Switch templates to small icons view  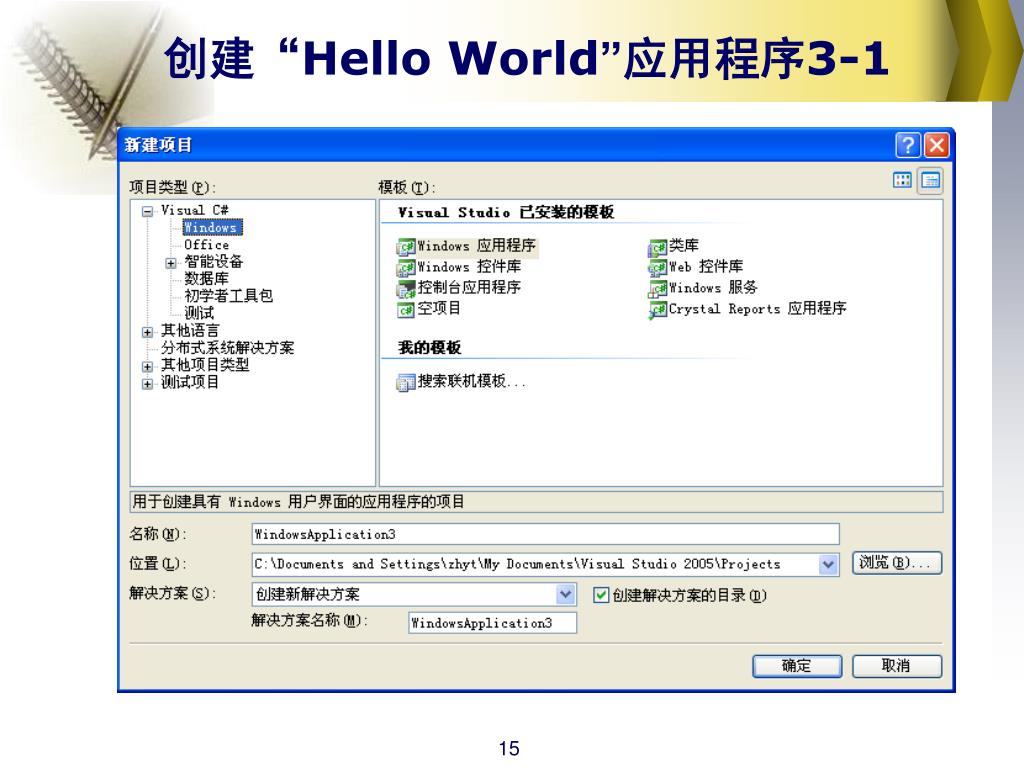(931, 181)
